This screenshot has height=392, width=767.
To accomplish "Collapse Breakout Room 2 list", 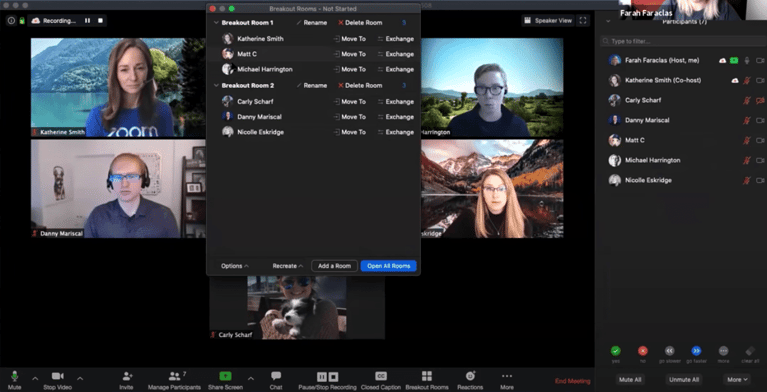I will (x=216, y=85).
